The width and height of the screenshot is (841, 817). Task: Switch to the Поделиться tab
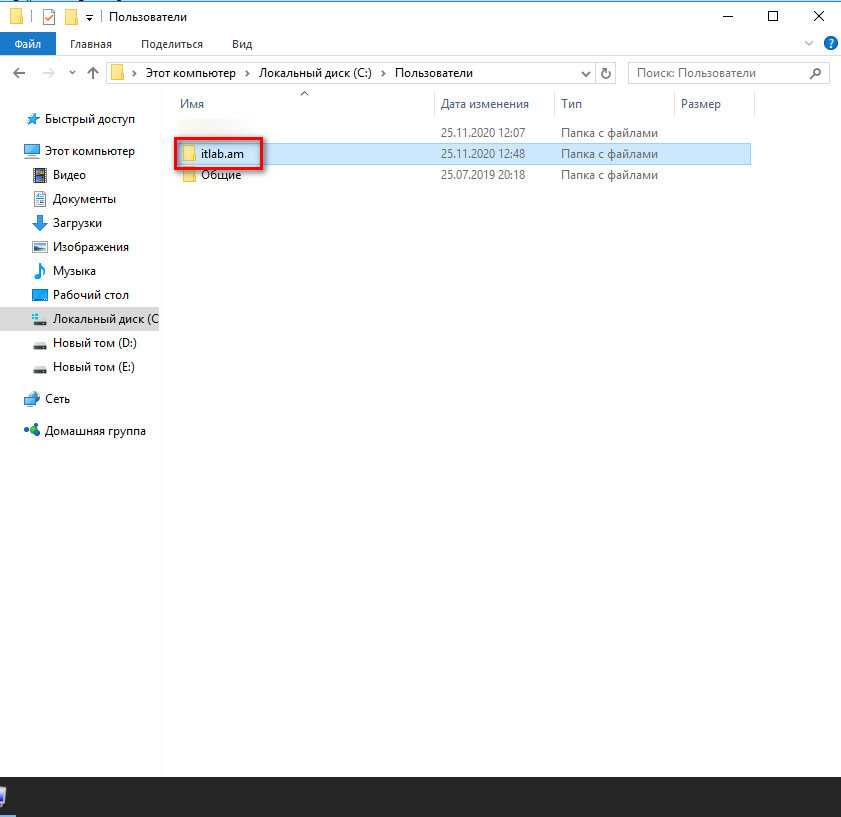click(171, 44)
